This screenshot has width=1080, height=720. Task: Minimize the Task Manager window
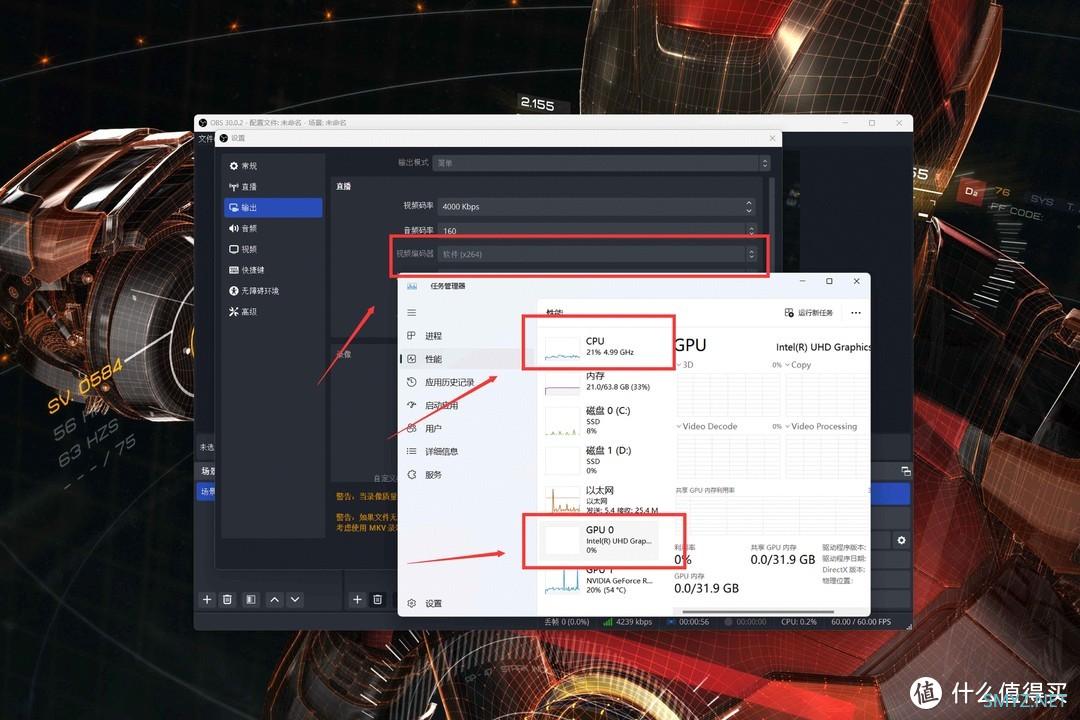(802, 281)
